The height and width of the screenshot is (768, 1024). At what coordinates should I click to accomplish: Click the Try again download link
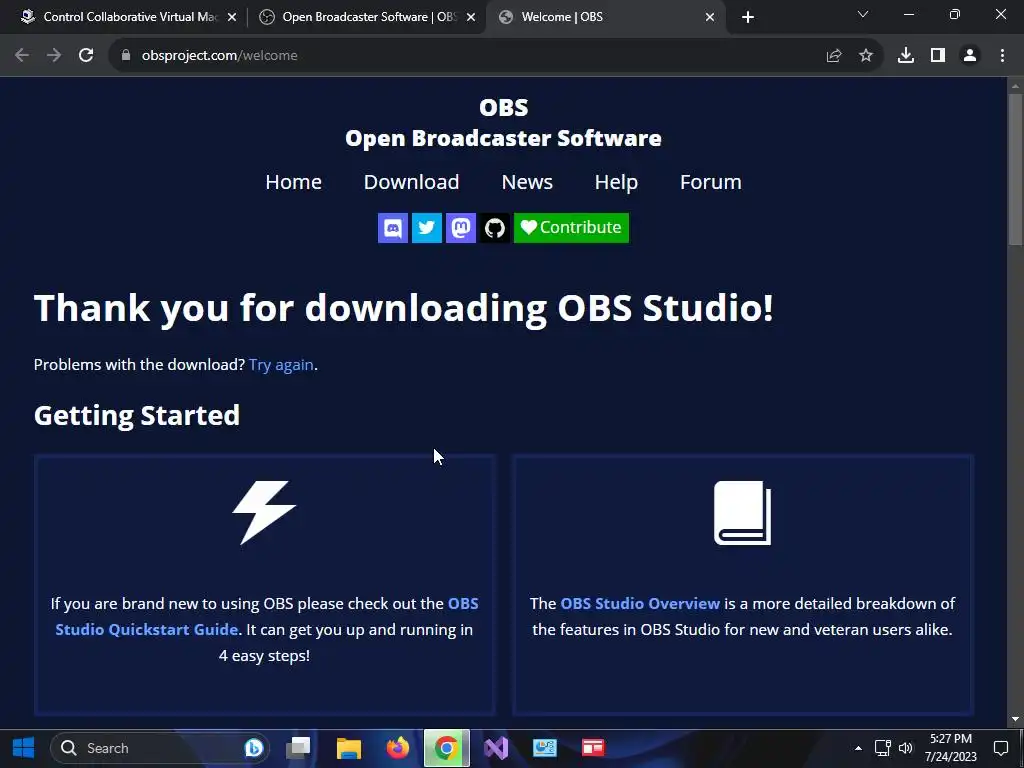(x=281, y=364)
